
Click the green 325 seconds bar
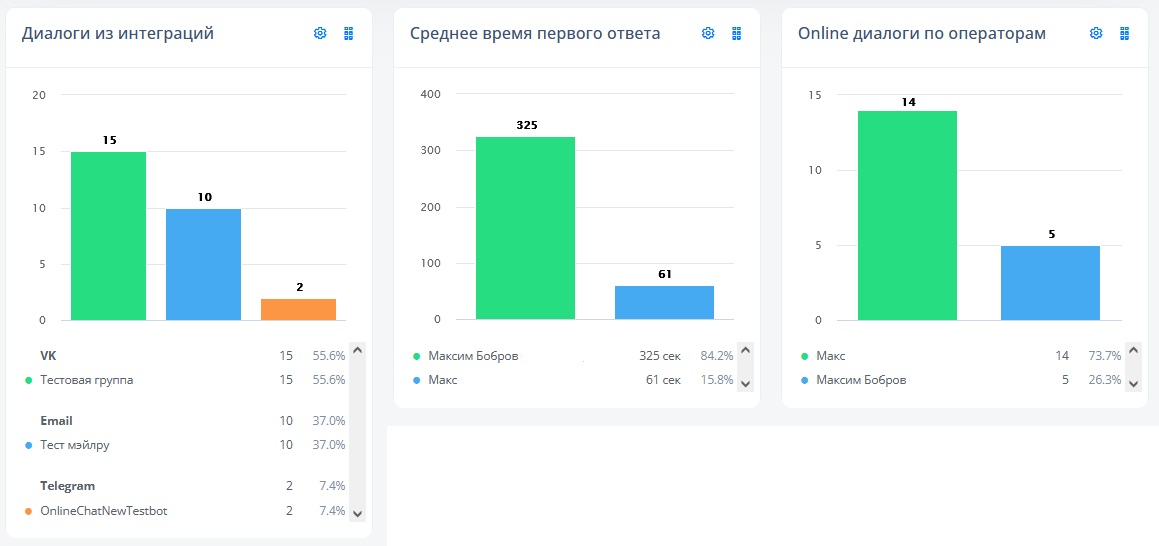pos(526,228)
